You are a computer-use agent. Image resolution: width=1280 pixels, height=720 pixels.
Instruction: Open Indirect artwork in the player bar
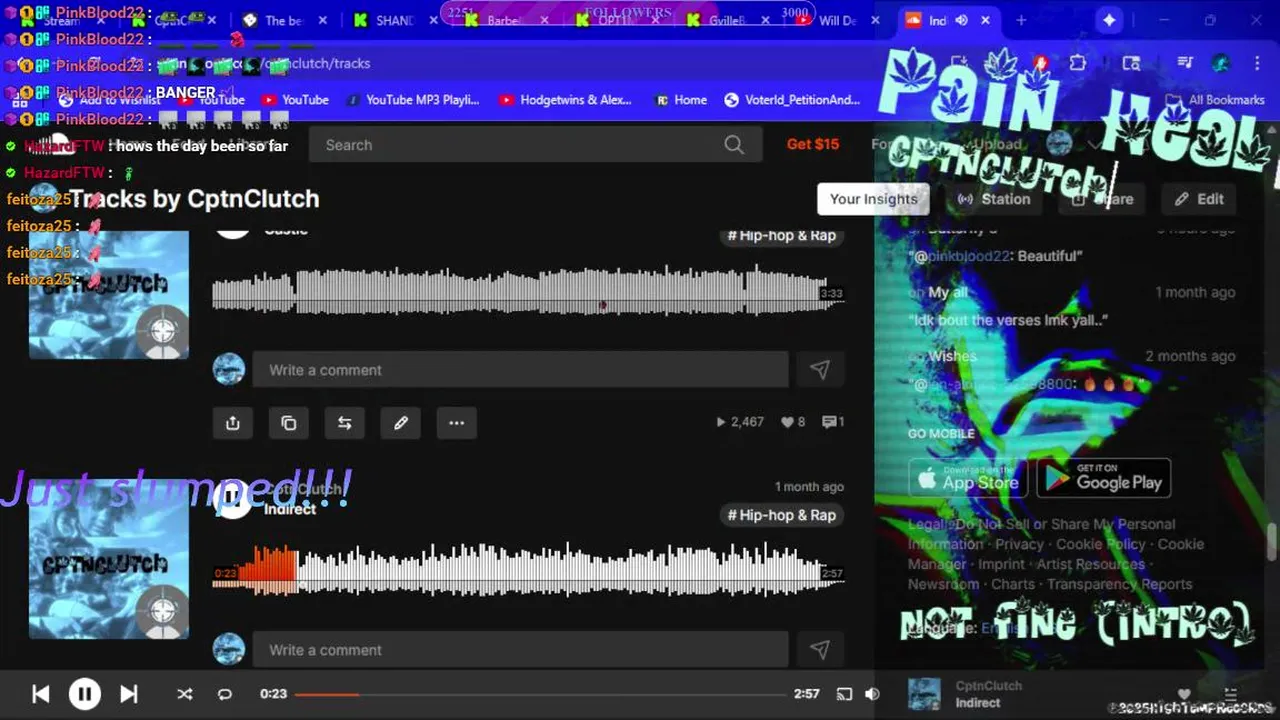click(924, 694)
